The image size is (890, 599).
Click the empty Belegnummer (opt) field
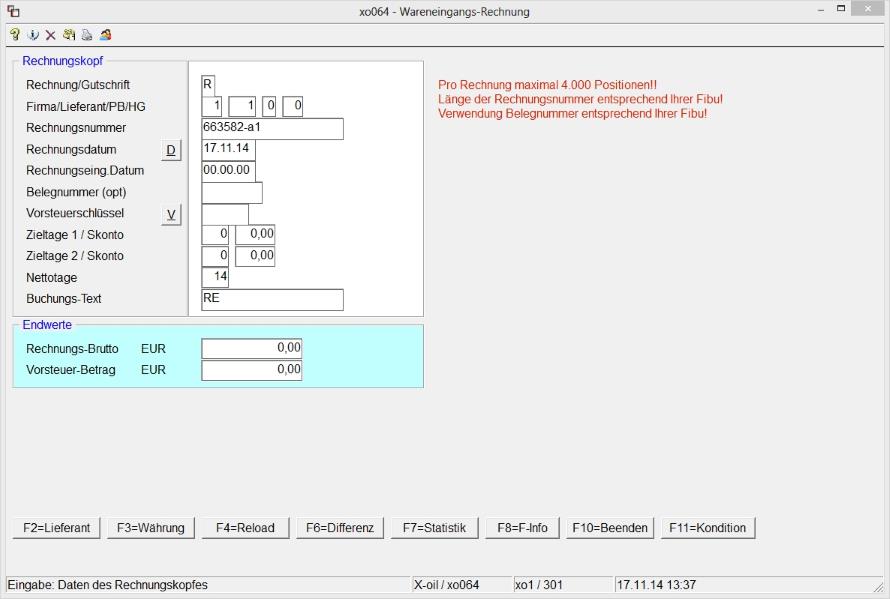pos(232,192)
